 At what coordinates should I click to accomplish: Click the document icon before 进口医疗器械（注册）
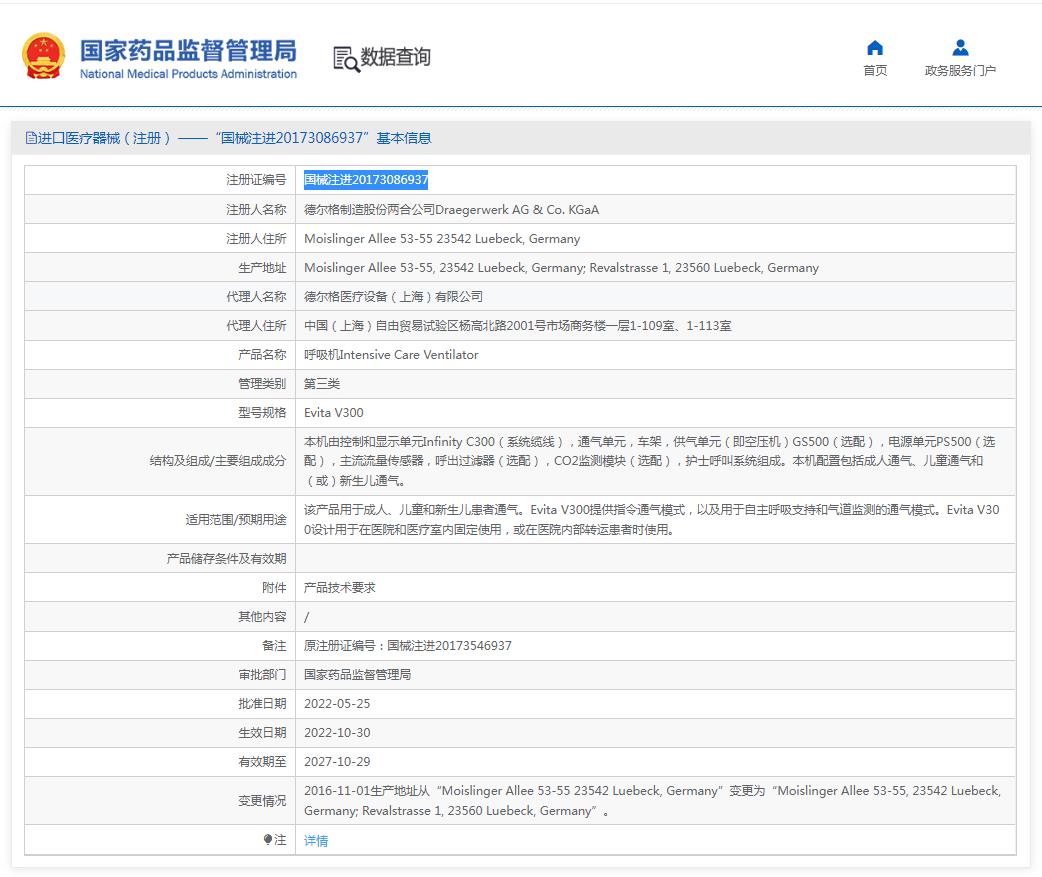coord(28,137)
